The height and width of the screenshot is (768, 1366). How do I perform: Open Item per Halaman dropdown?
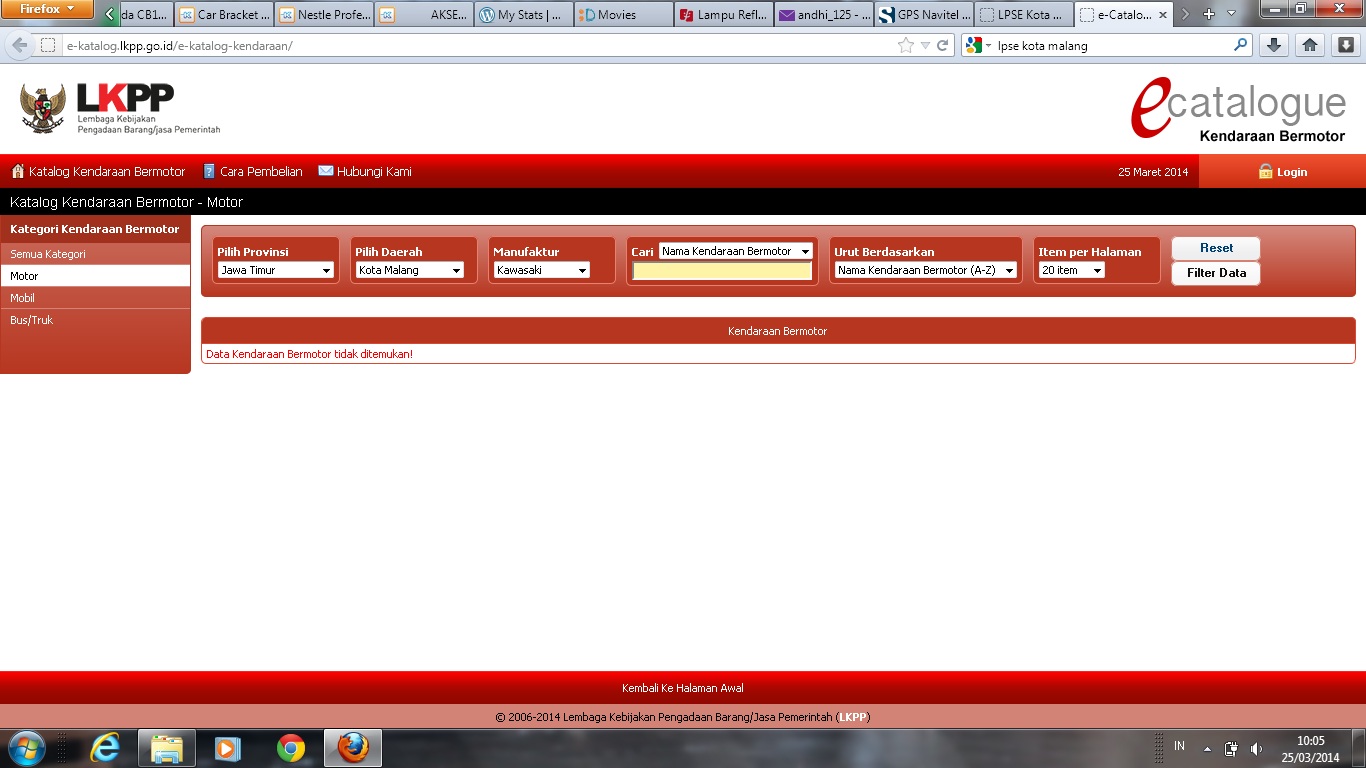(x=1071, y=270)
